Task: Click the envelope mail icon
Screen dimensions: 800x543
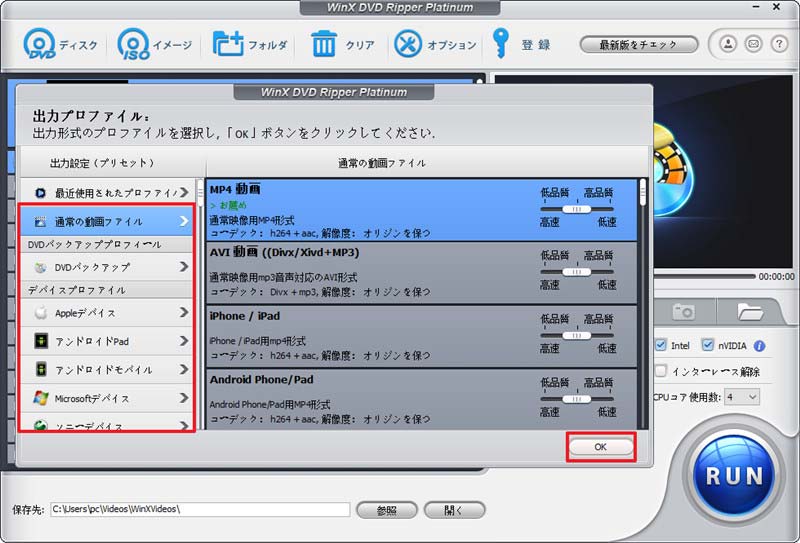Action: pyautogui.click(x=752, y=44)
